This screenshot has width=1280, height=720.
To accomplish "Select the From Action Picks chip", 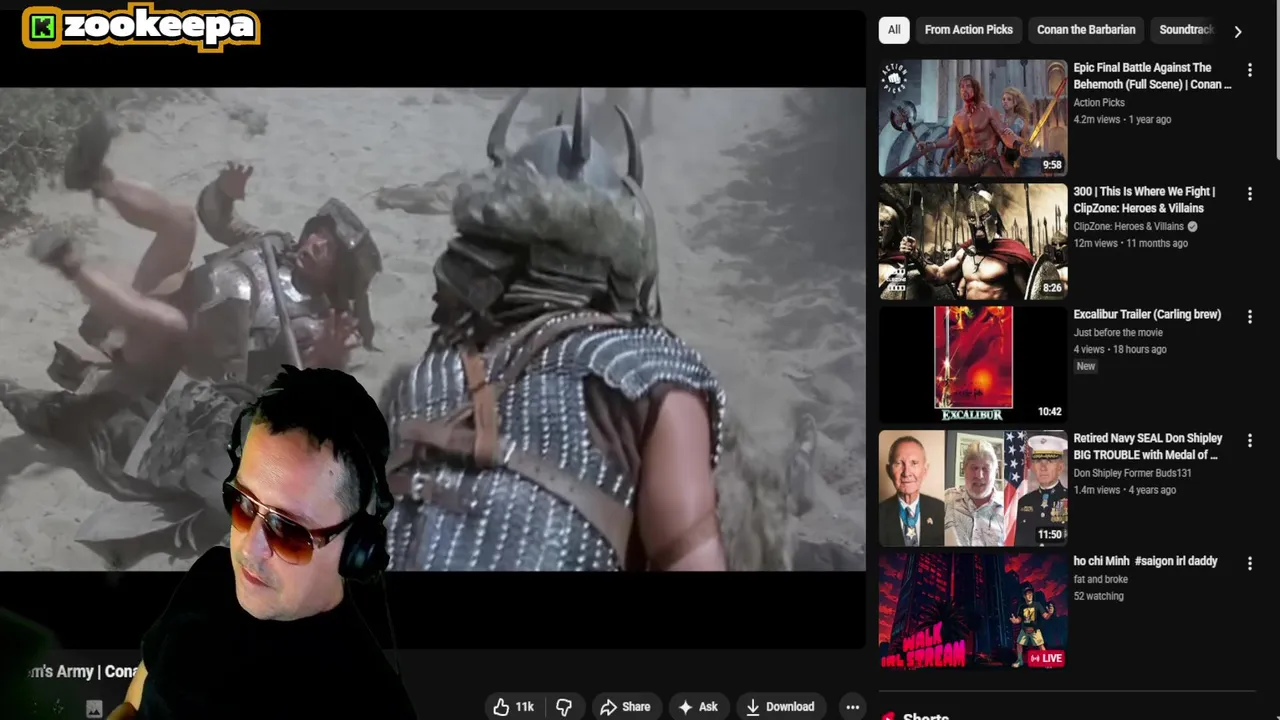I will point(968,30).
